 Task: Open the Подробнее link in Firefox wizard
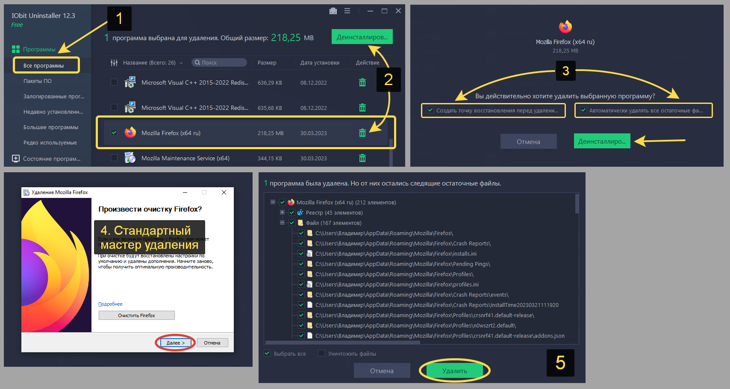[x=110, y=304]
